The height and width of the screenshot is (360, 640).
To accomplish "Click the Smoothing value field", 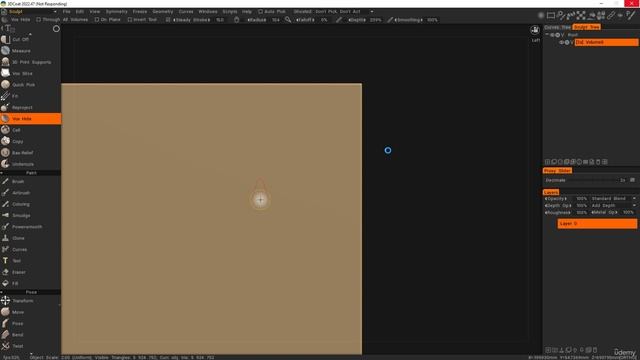I will (432, 20).
